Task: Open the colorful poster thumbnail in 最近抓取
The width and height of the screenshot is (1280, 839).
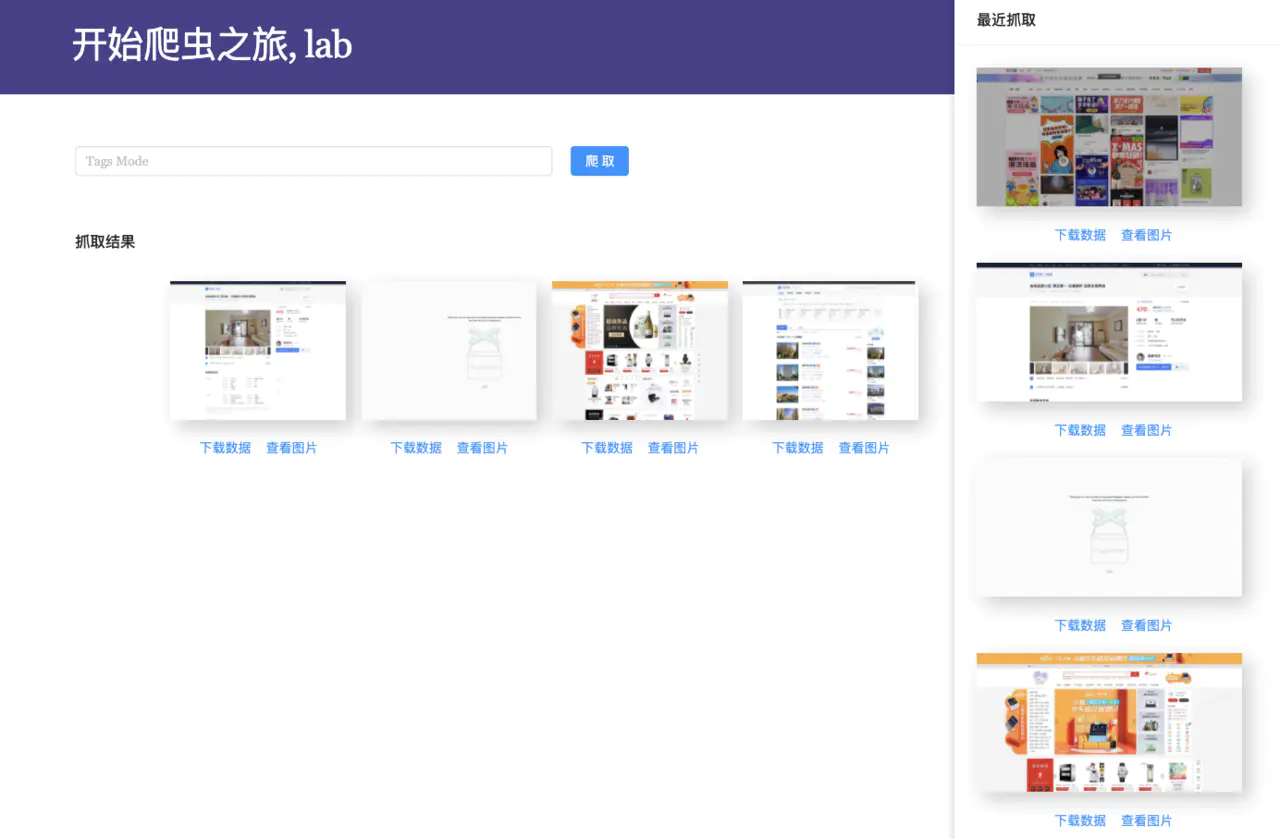Action: click(1109, 137)
